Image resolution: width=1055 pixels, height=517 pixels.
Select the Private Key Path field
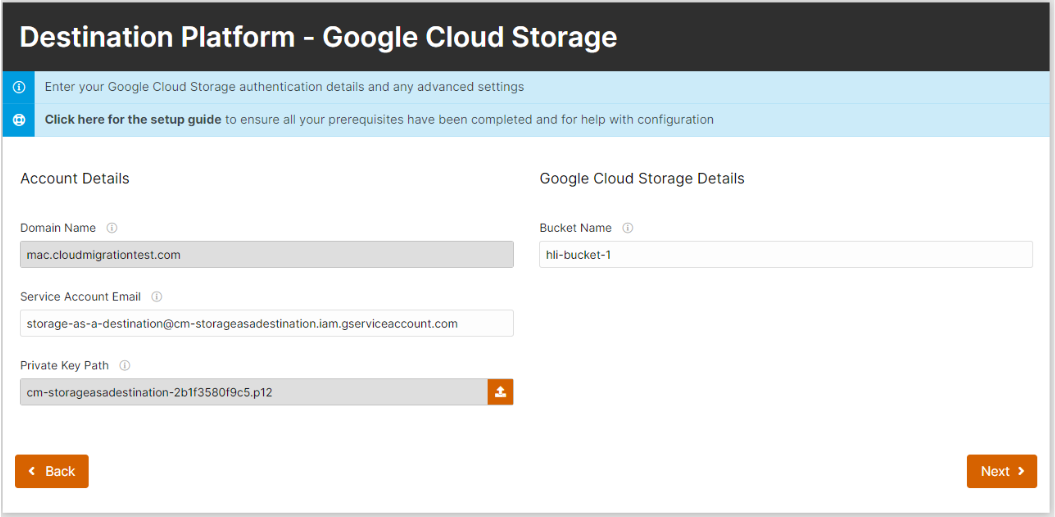click(254, 392)
